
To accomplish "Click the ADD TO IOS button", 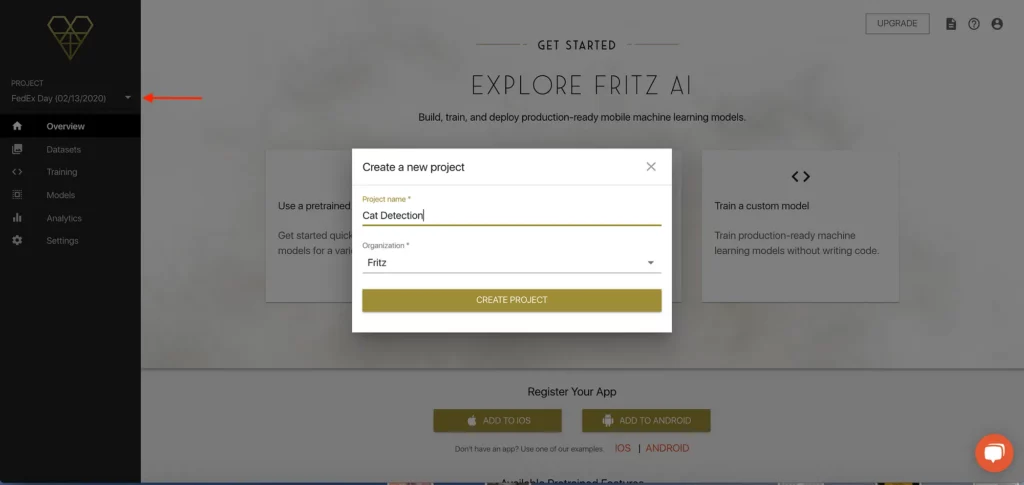I will click(497, 420).
